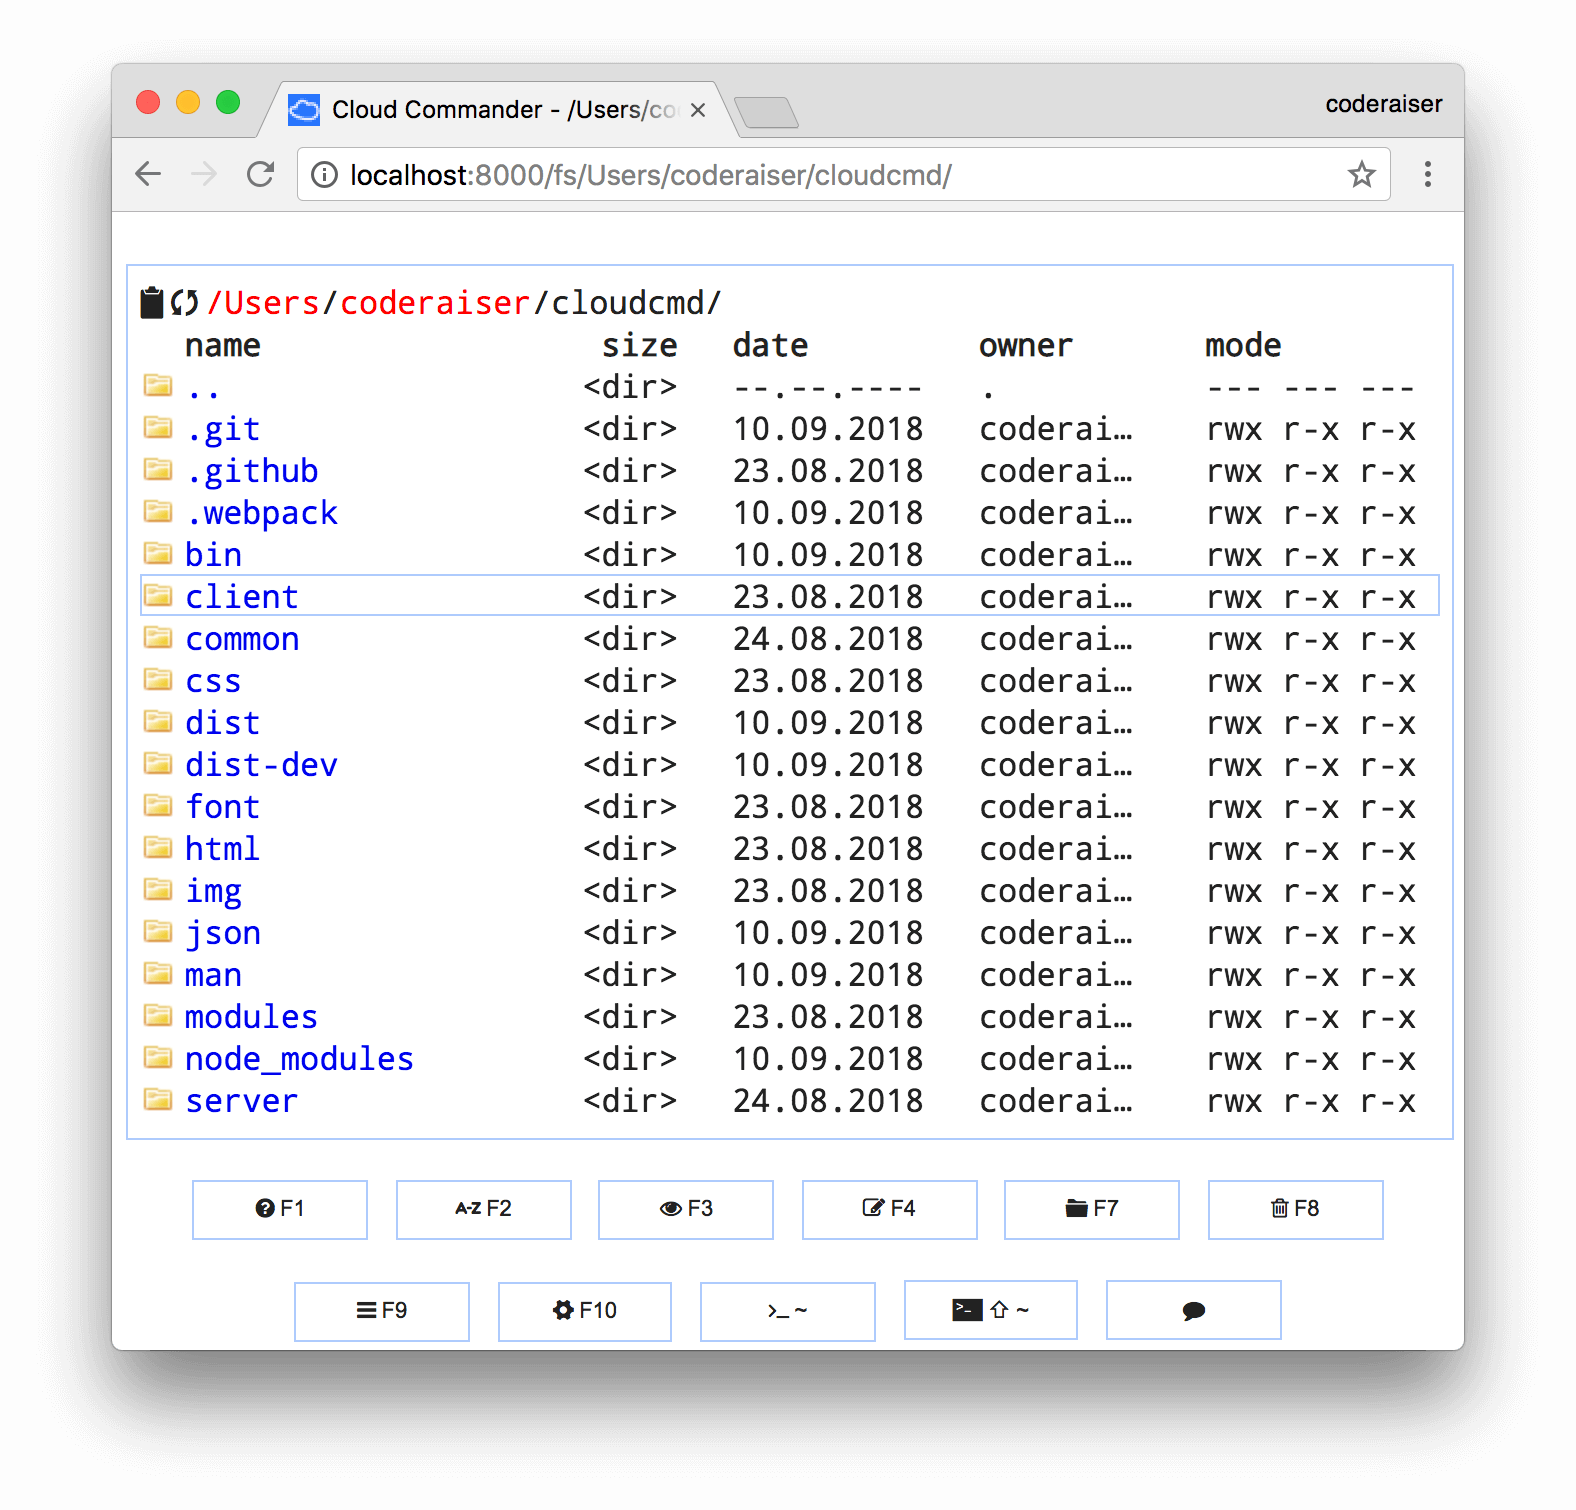Click the F2 rename button
Image resolution: width=1576 pixels, height=1510 pixels.
(483, 1209)
